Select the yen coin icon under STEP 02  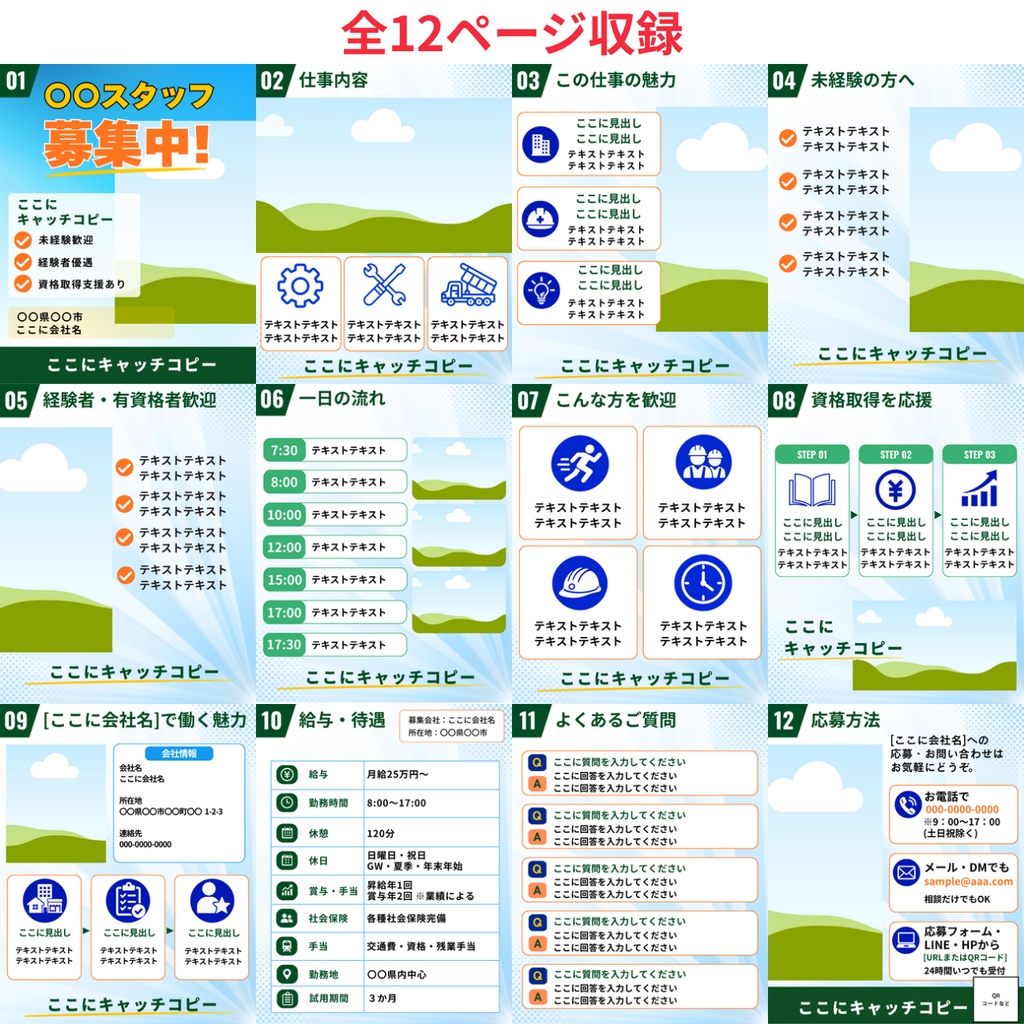click(x=895, y=489)
